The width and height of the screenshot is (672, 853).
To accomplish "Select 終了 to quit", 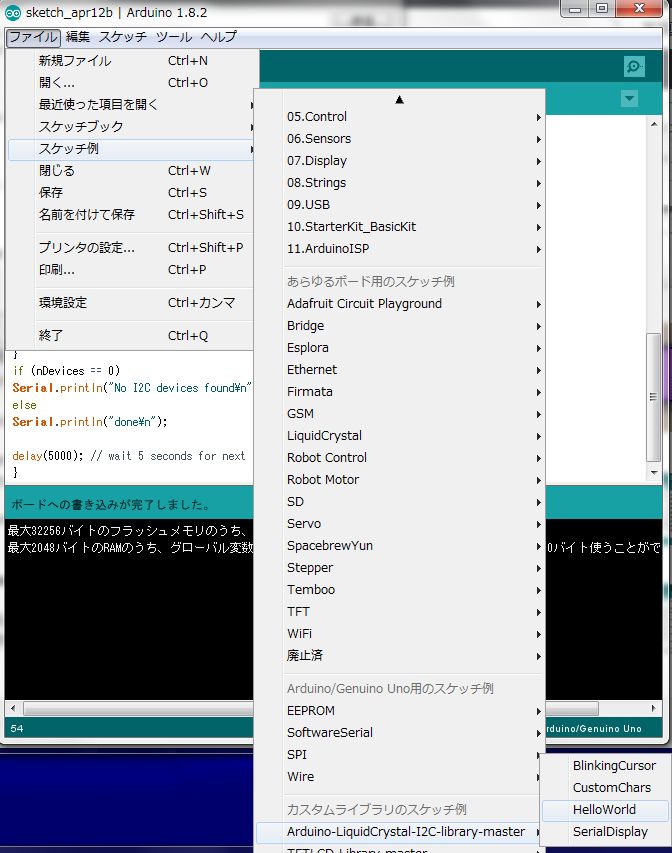I will pyautogui.click(x=131, y=336).
